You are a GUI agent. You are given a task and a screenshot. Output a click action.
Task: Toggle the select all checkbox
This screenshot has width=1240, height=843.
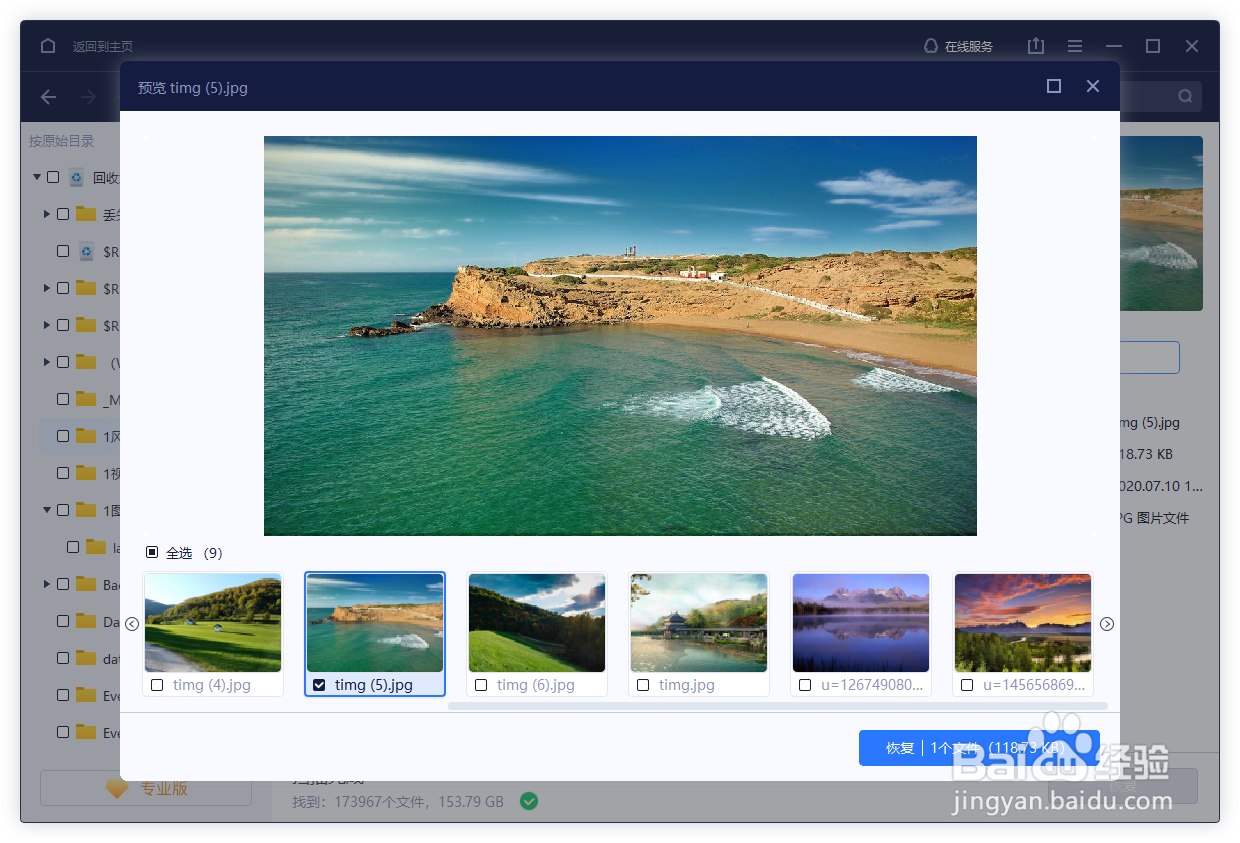pos(152,552)
